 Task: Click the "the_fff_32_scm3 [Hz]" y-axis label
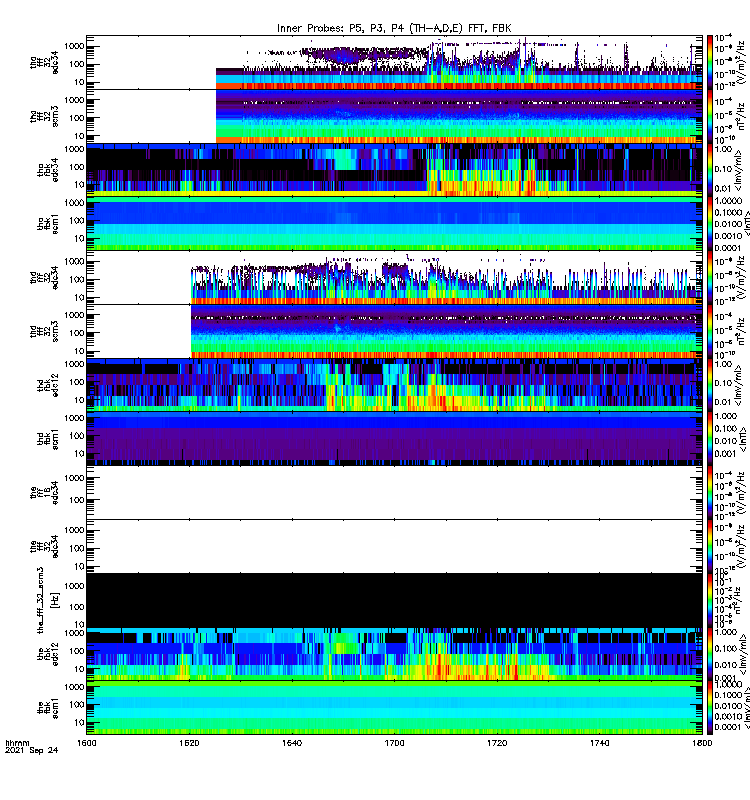[x=48, y=600]
